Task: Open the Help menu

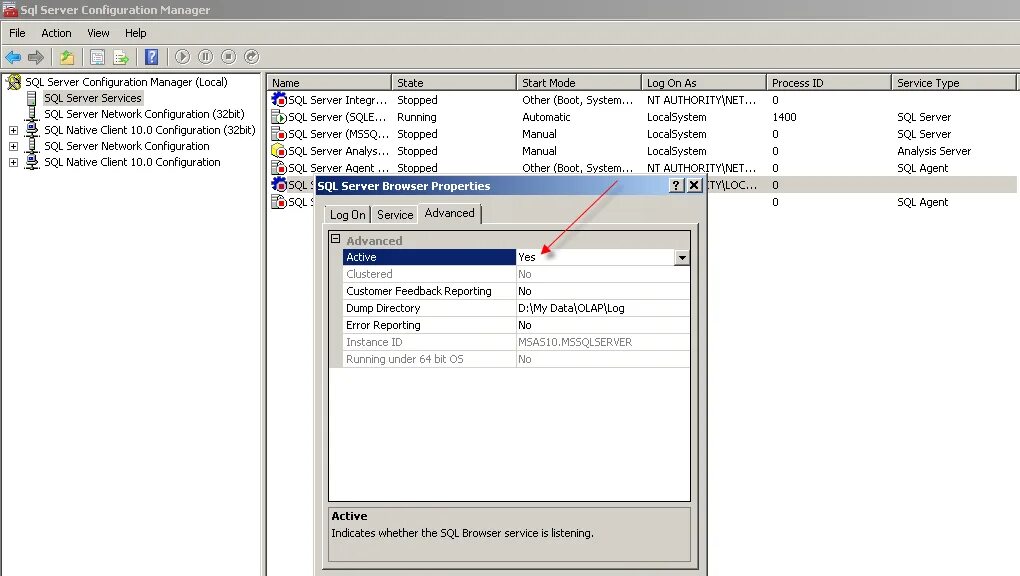Action: point(135,33)
